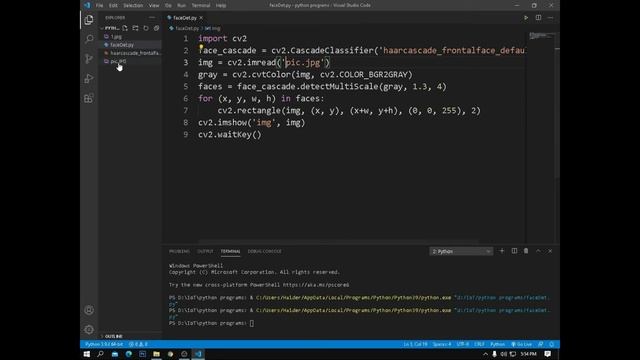This screenshot has height=360, width=640.
Task: Open pic.jpg in the Explorer
Action: [x=118, y=61]
